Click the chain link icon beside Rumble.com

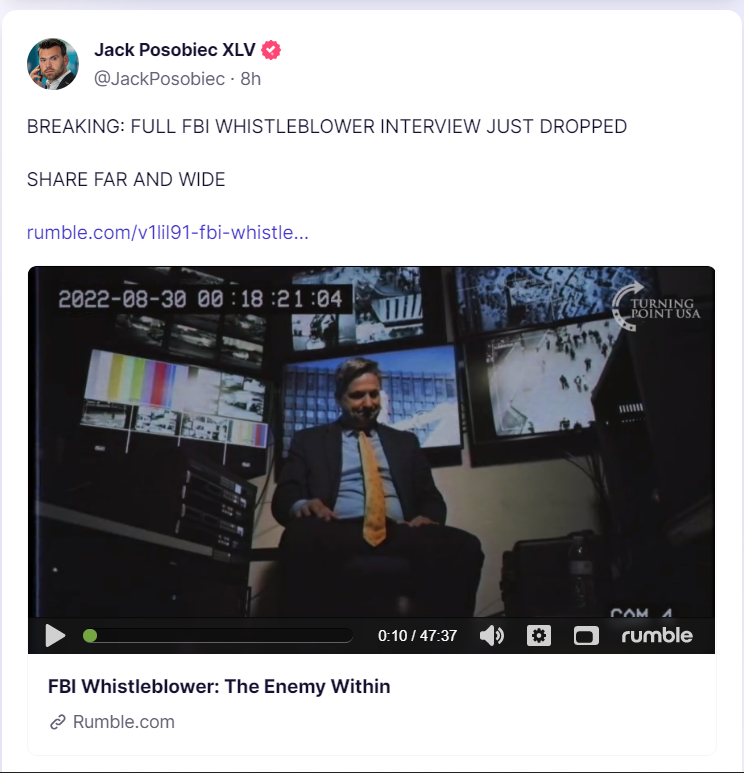click(58, 722)
